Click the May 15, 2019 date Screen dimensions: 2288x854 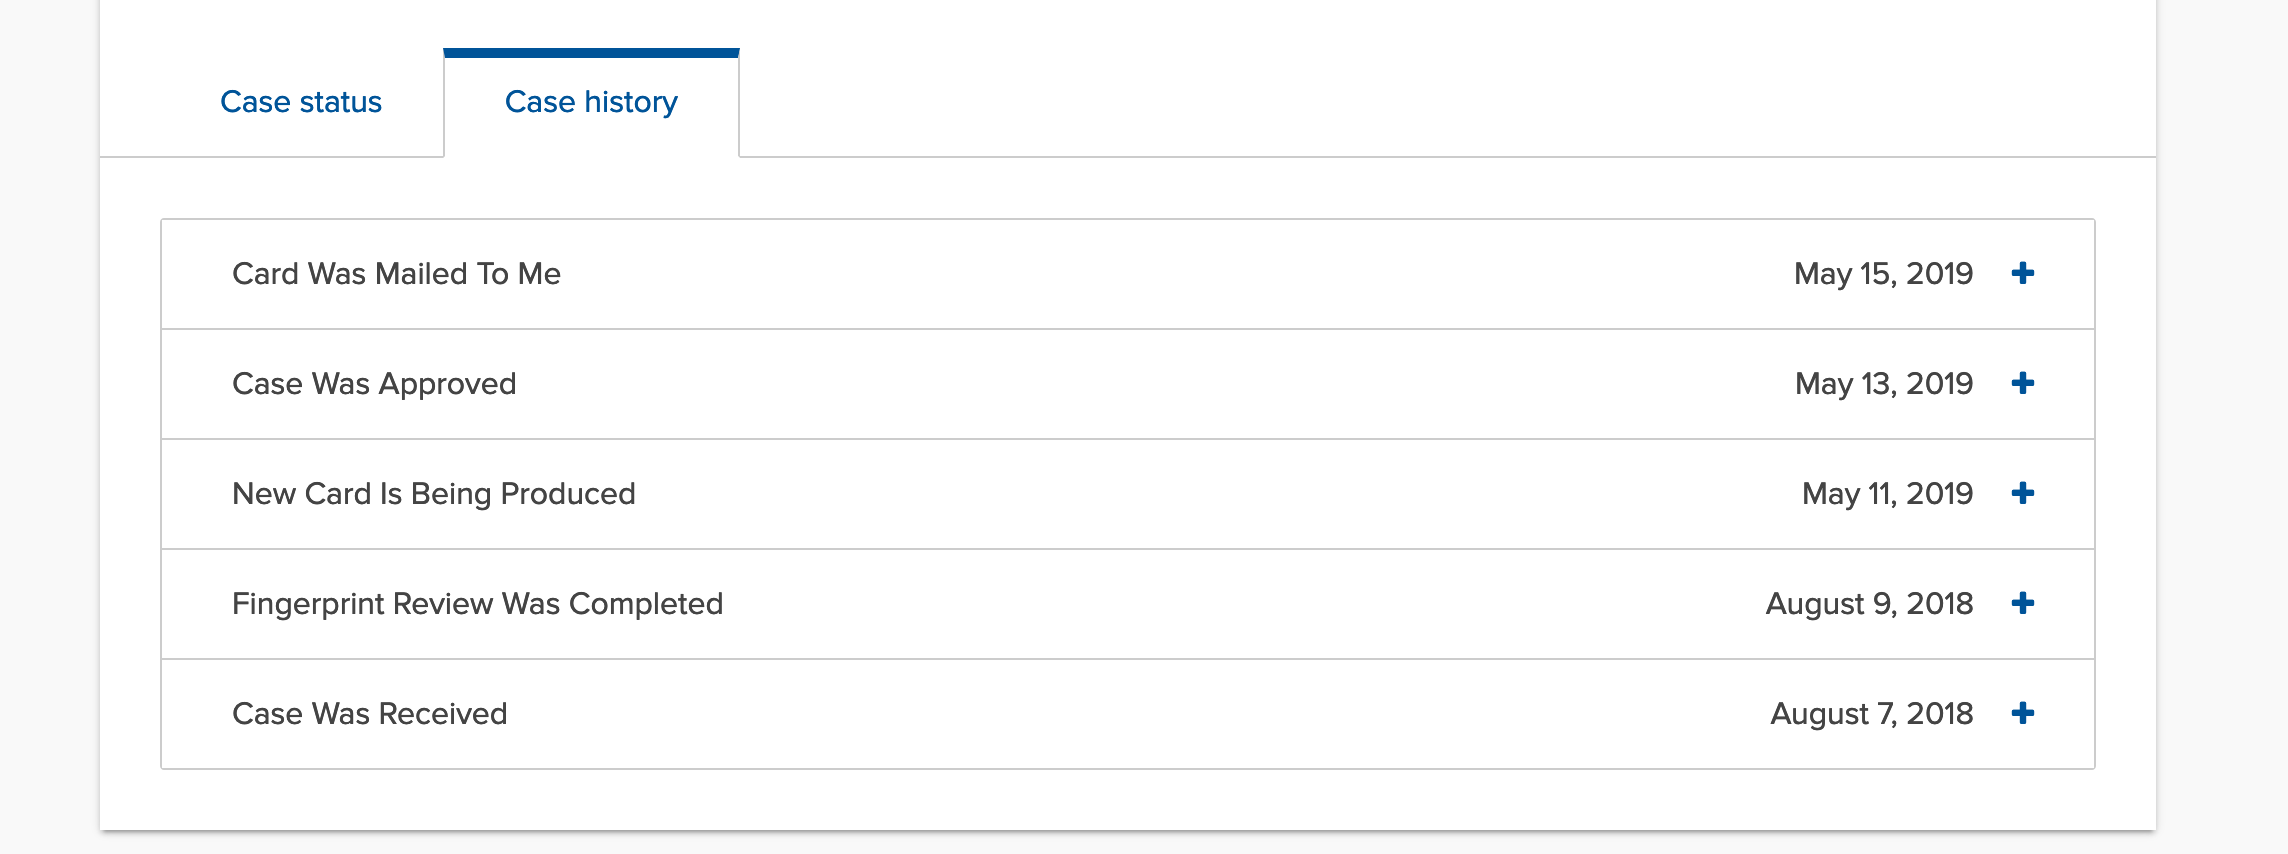(x=1883, y=274)
